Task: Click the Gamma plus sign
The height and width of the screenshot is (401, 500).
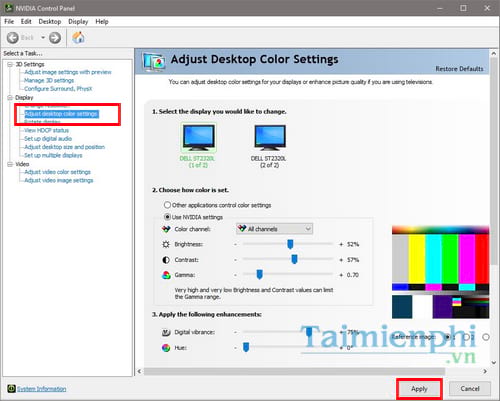Action: tap(341, 275)
